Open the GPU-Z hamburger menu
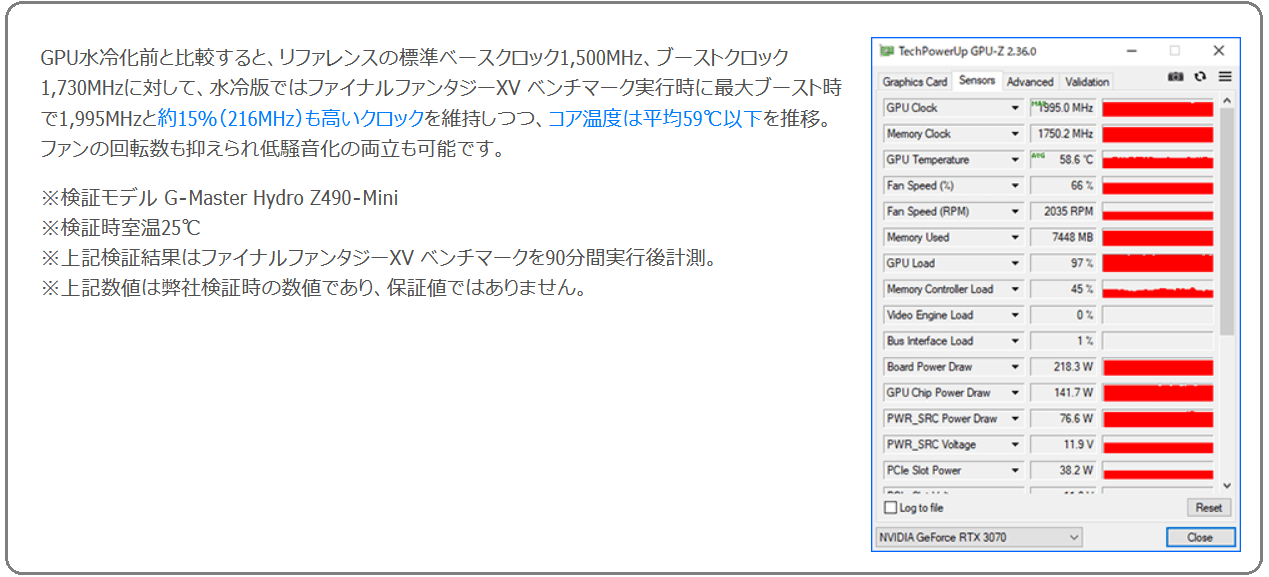 coord(1224,77)
